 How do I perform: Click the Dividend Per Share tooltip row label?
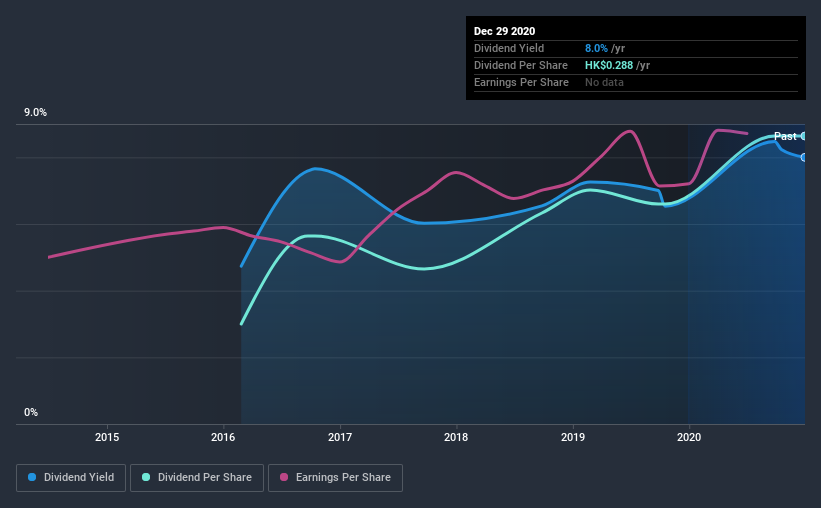tap(520, 65)
